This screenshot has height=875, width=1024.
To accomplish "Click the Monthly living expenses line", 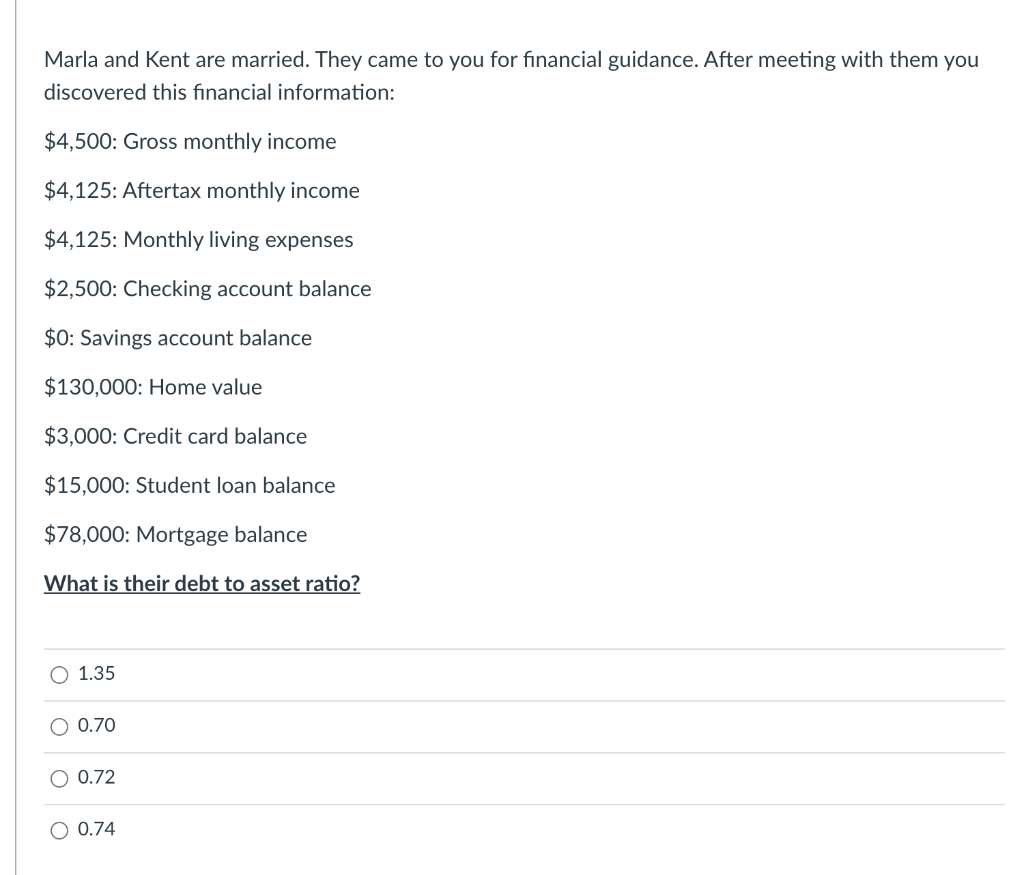I will [x=199, y=240].
